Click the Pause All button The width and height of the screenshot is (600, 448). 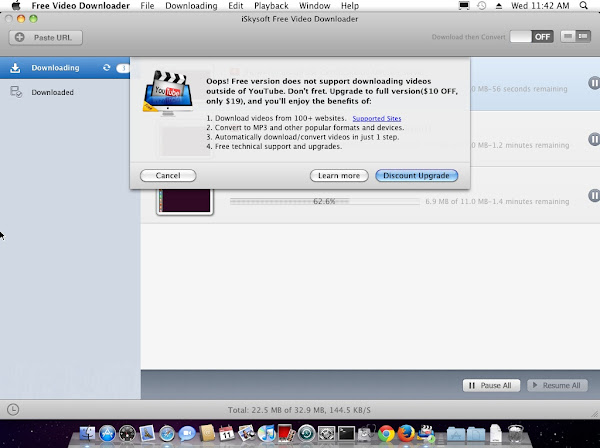491,385
